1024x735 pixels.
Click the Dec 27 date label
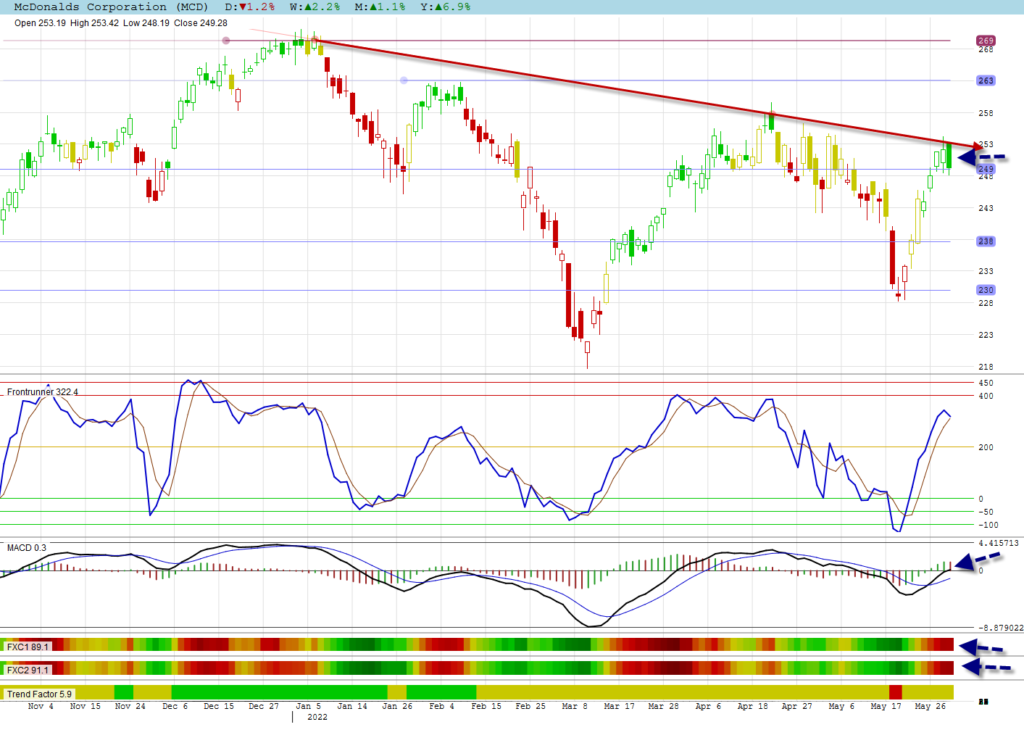[x=263, y=706]
